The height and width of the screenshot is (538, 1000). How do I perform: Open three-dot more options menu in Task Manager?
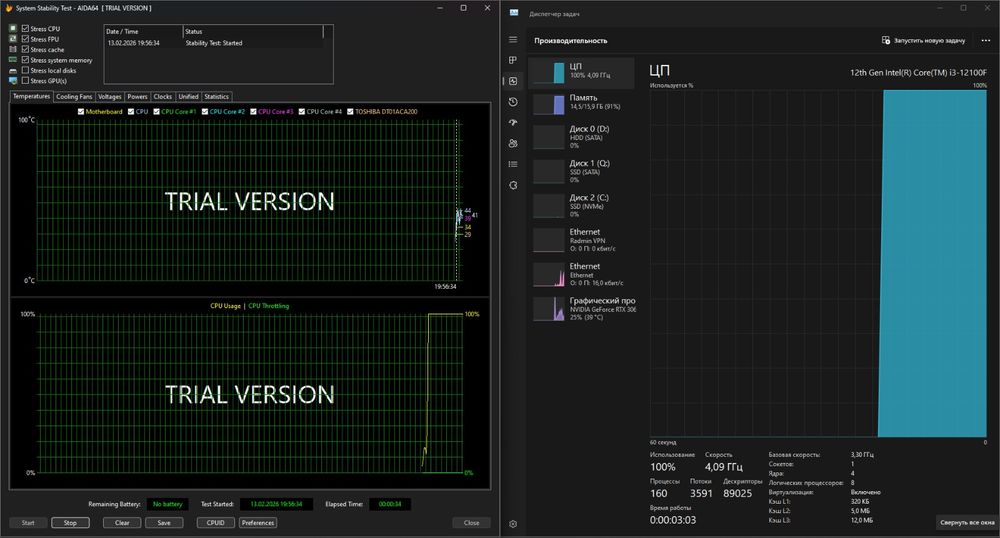984,40
